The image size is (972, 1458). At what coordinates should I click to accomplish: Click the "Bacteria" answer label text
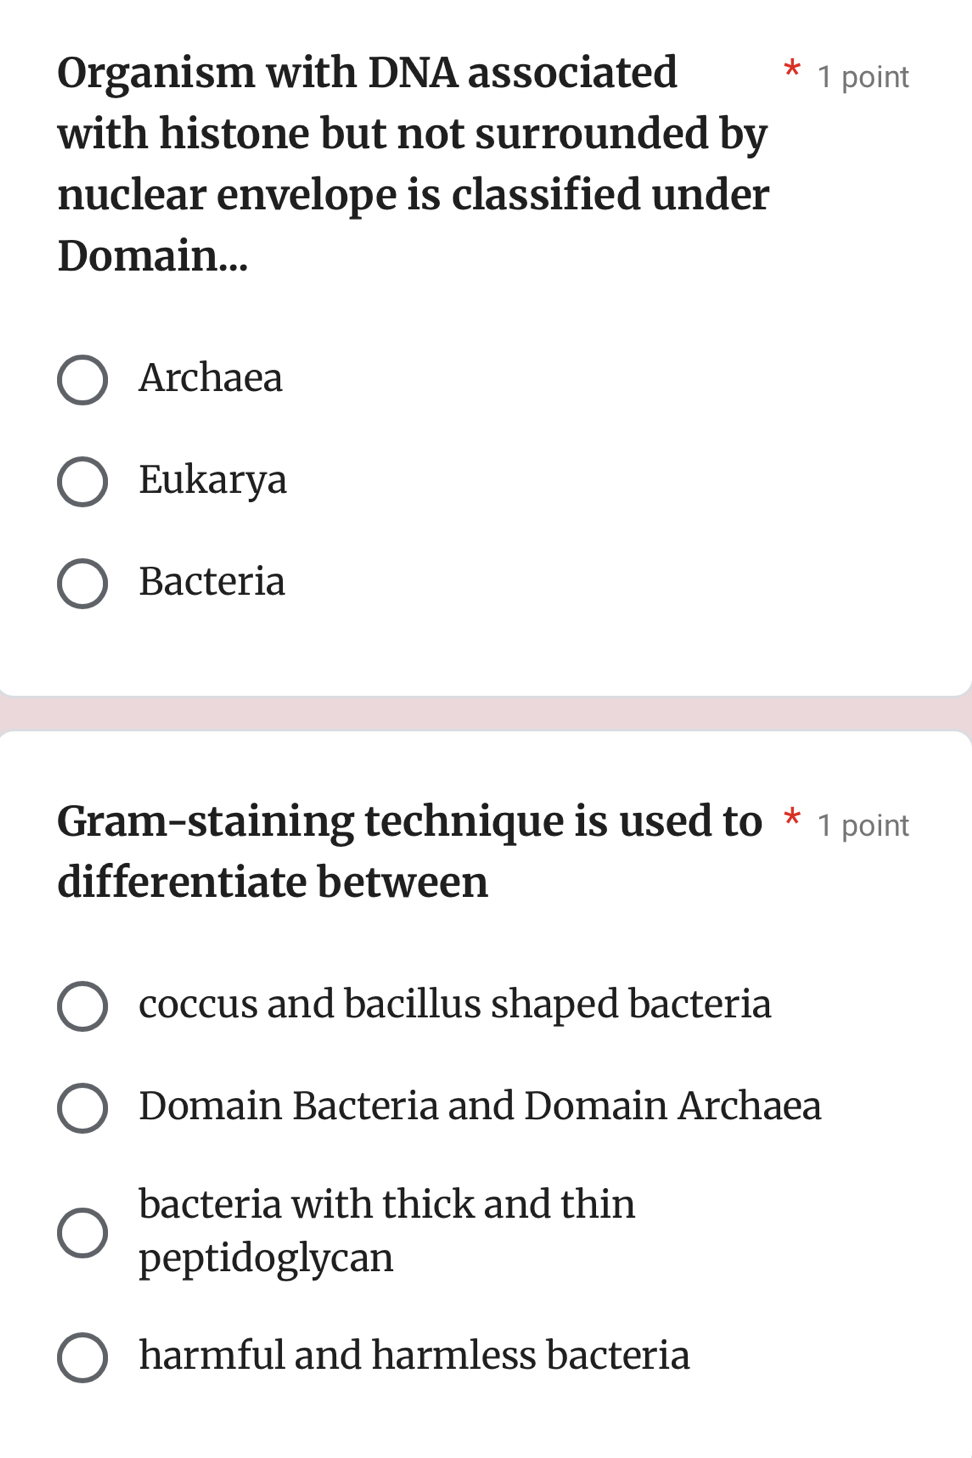212,582
